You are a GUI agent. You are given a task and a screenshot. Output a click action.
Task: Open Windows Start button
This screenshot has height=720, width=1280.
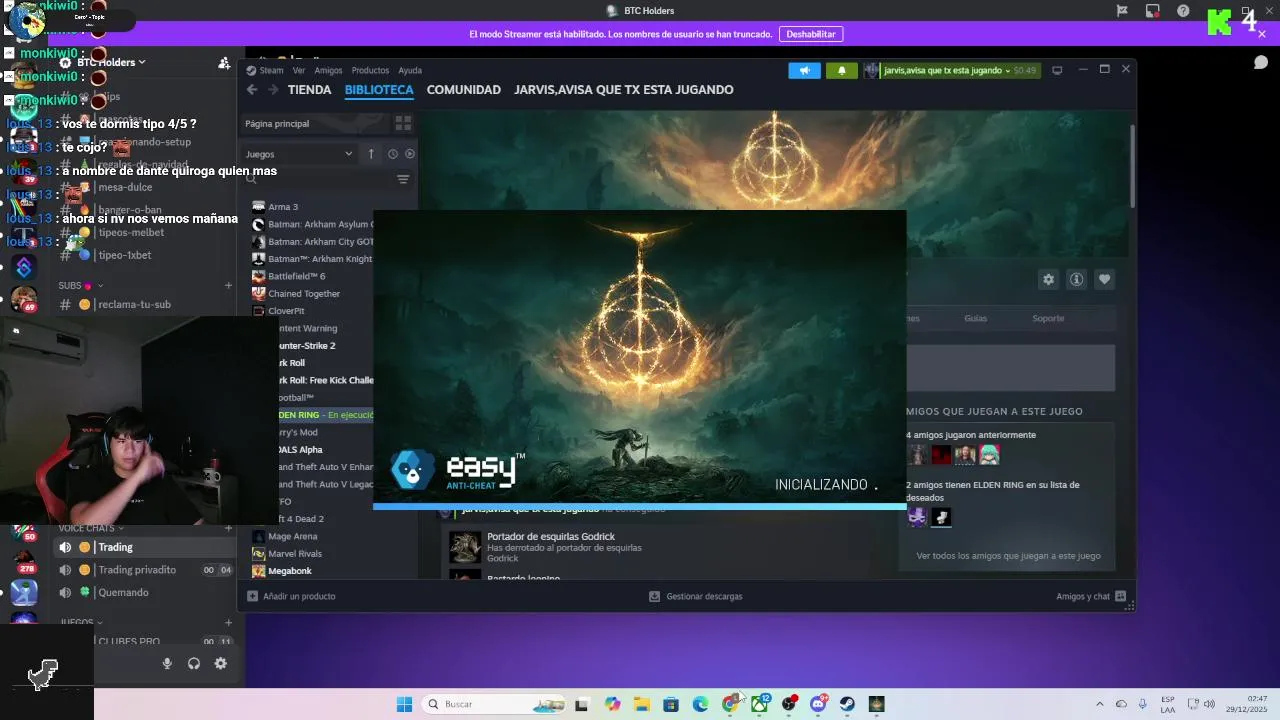tap(404, 704)
